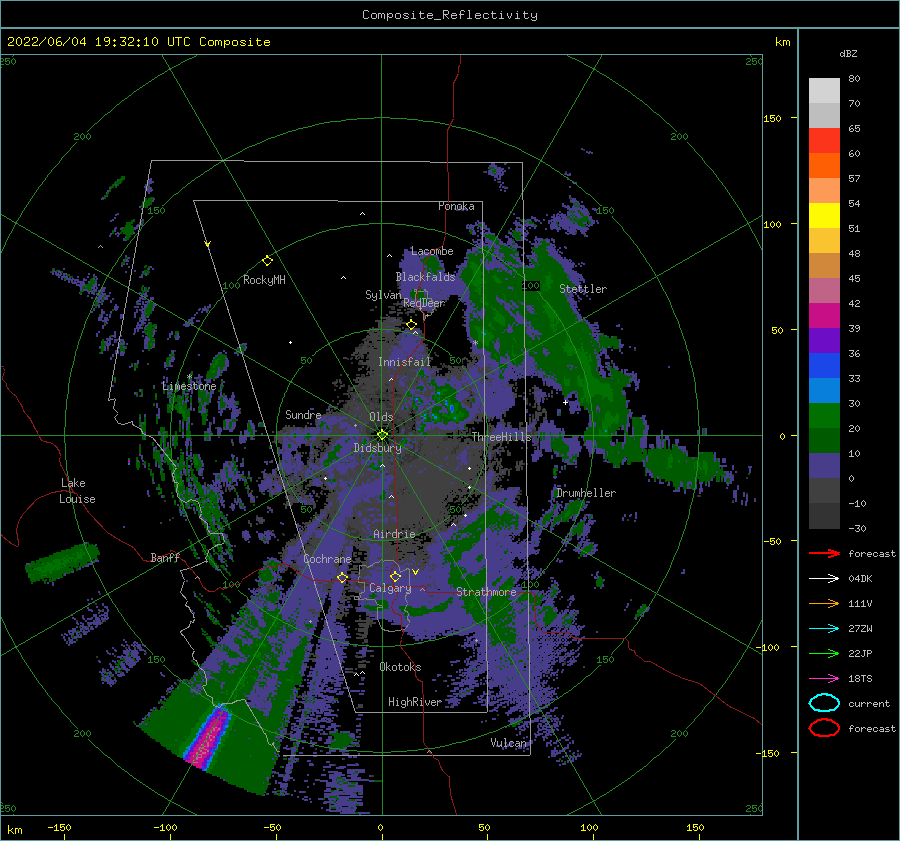Click the RockyMH label
Image resolution: width=900 pixels, height=841 pixels.
[264, 280]
